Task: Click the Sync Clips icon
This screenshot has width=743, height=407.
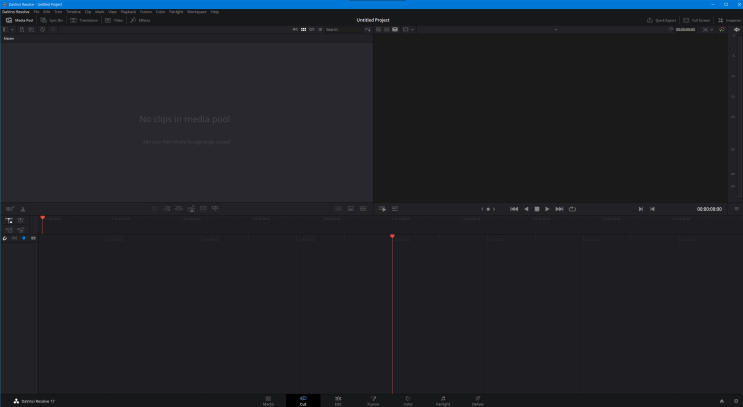Action: point(43,29)
